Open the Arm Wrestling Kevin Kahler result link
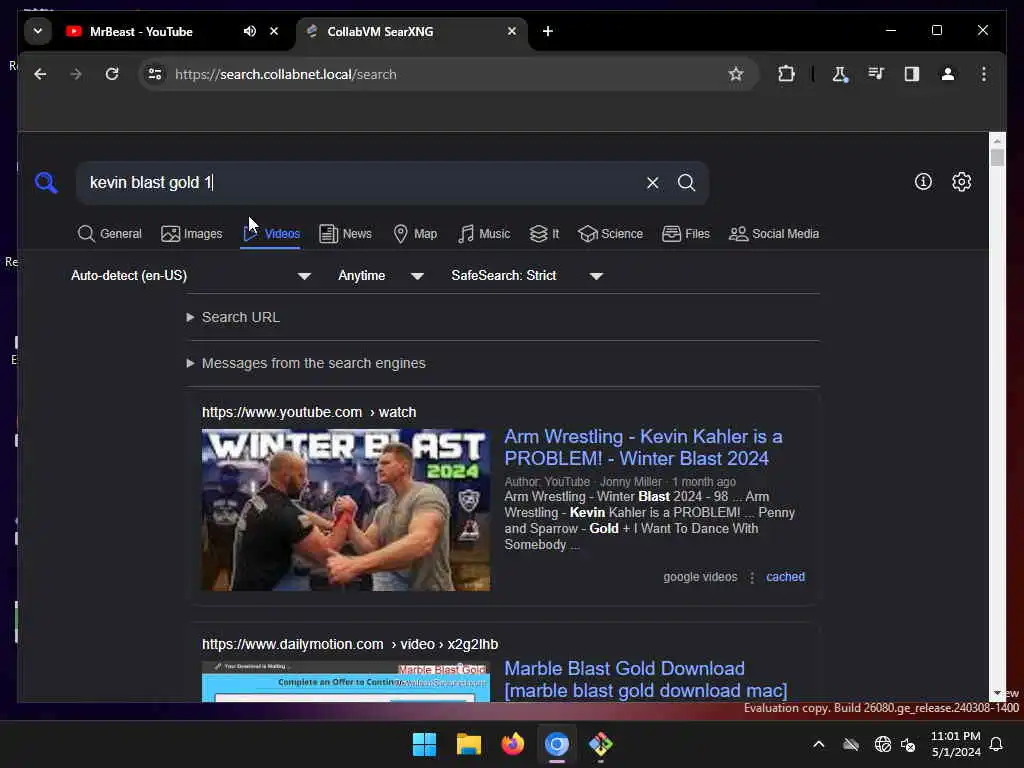Image resolution: width=1024 pixels, height=768 pixels. pyautogui.click(x=643, y=447)
